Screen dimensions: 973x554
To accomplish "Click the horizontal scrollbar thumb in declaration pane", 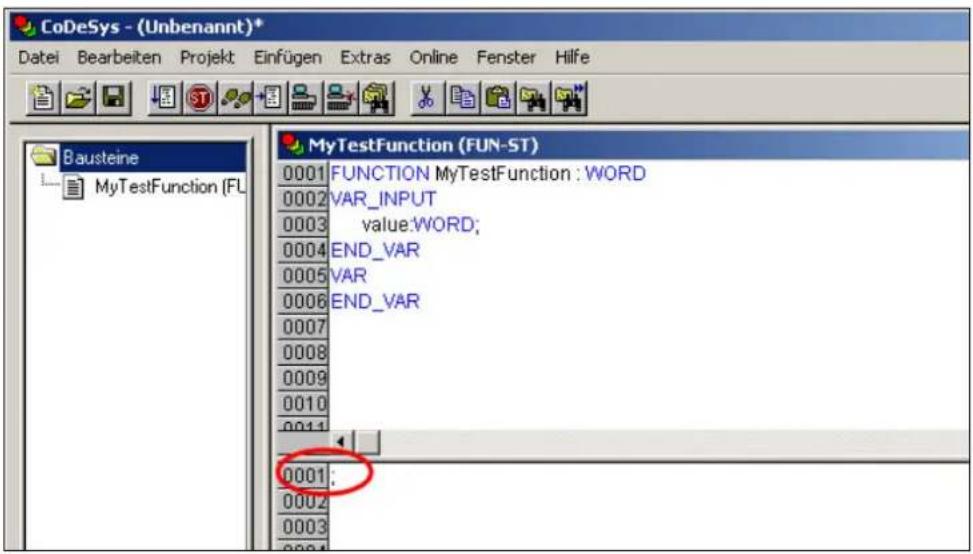I will point(369,442).
